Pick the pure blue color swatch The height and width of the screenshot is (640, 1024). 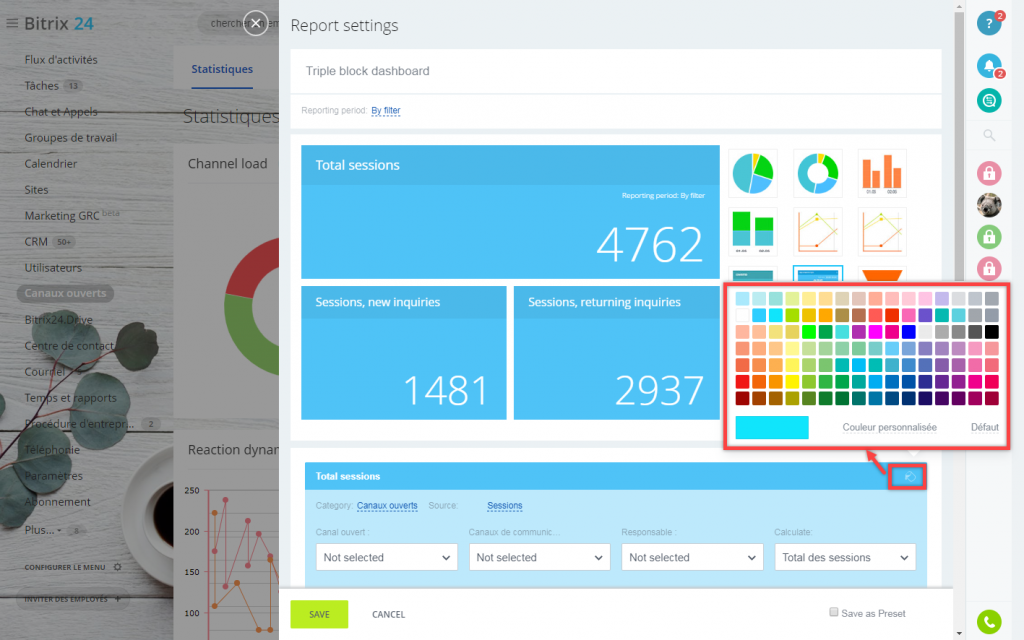[x=908, y=332]
